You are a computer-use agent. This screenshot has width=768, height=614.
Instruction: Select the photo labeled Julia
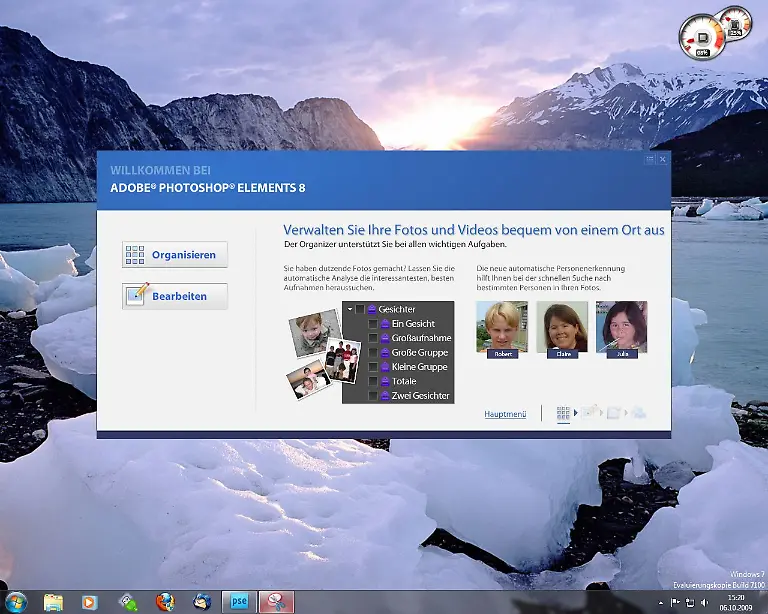[x=621, y=326]
